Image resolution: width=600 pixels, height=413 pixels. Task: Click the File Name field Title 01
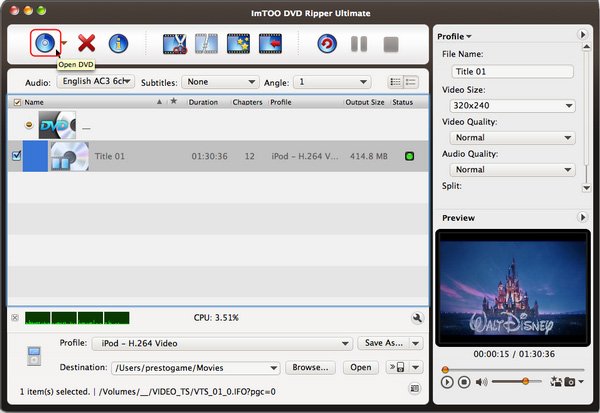pos(513,72)
